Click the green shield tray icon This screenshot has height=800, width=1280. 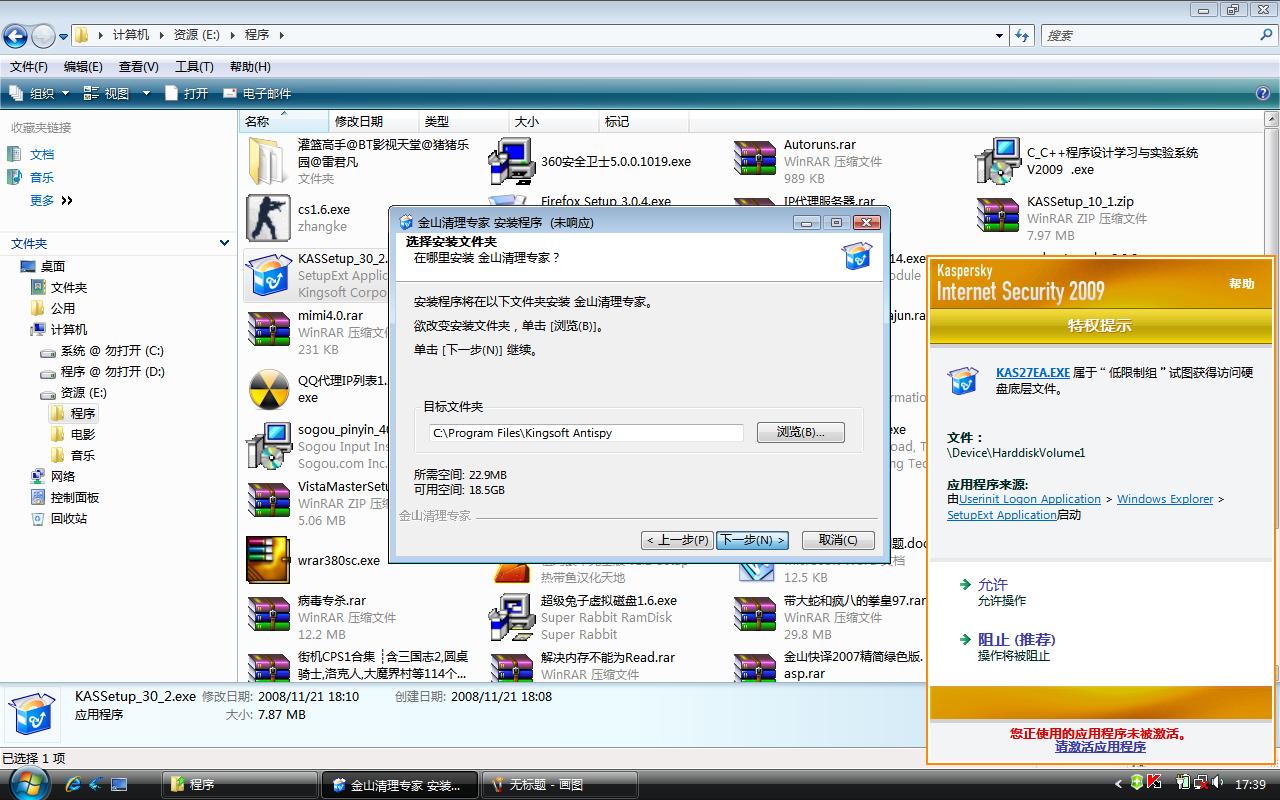coord(1138,783)
